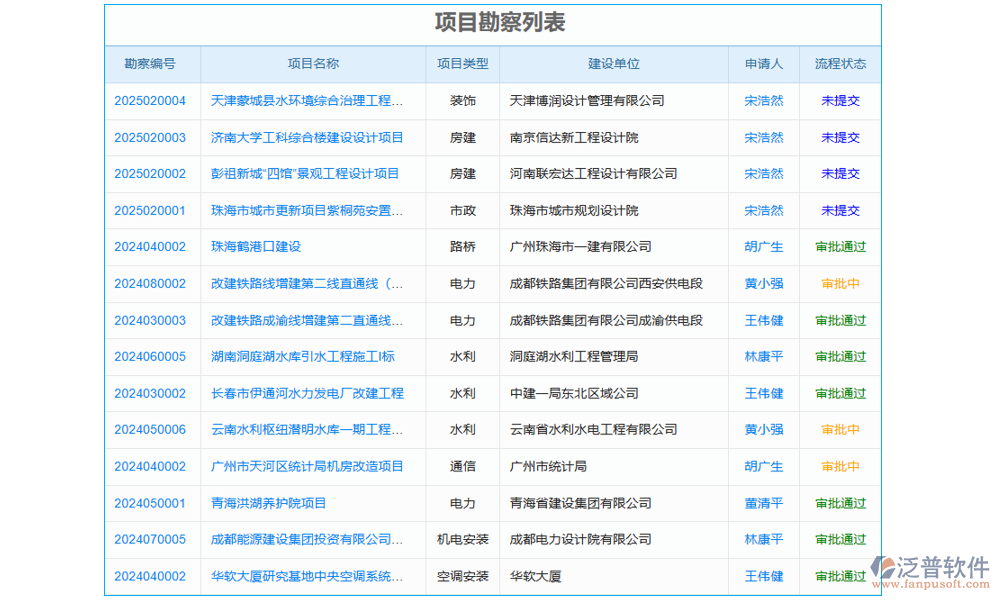Open project 济南大学工科综合楼建设设计项目
The height and width of the screenshot is (600, 1000).
pos(308,137)
